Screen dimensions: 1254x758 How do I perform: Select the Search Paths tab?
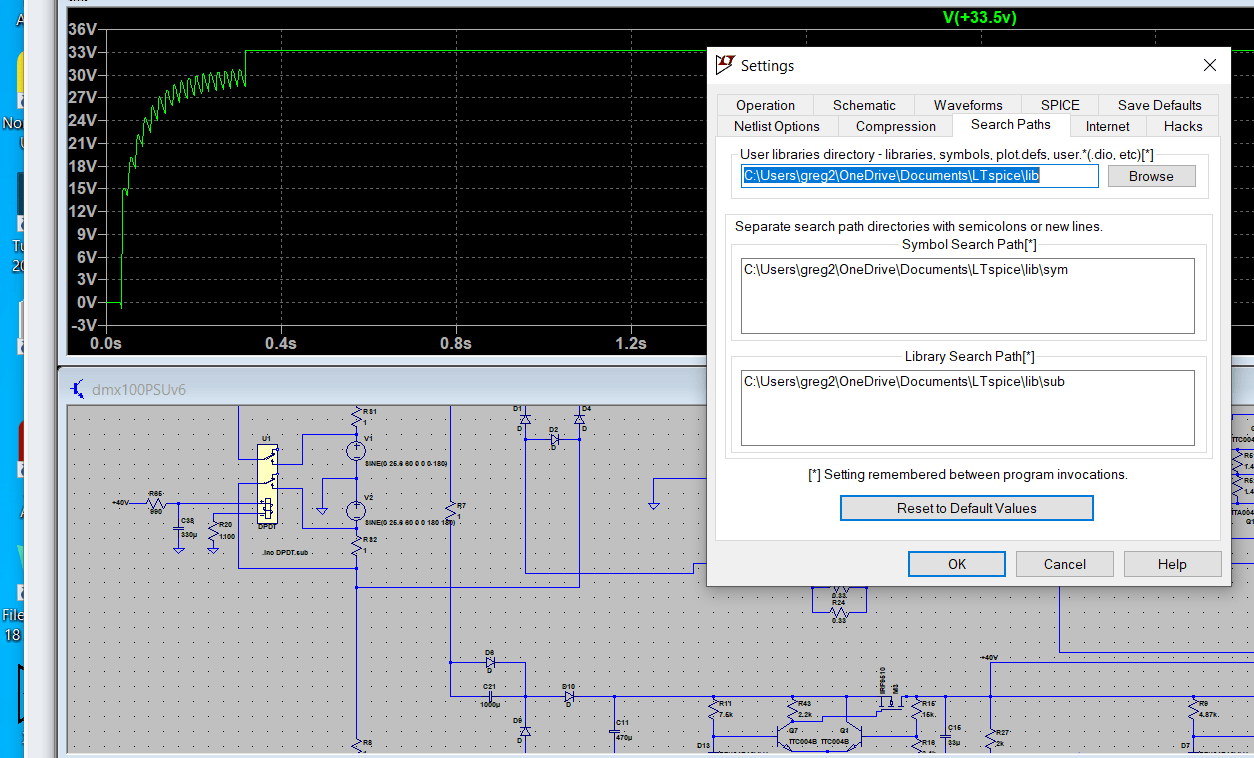pos(1010,125)
